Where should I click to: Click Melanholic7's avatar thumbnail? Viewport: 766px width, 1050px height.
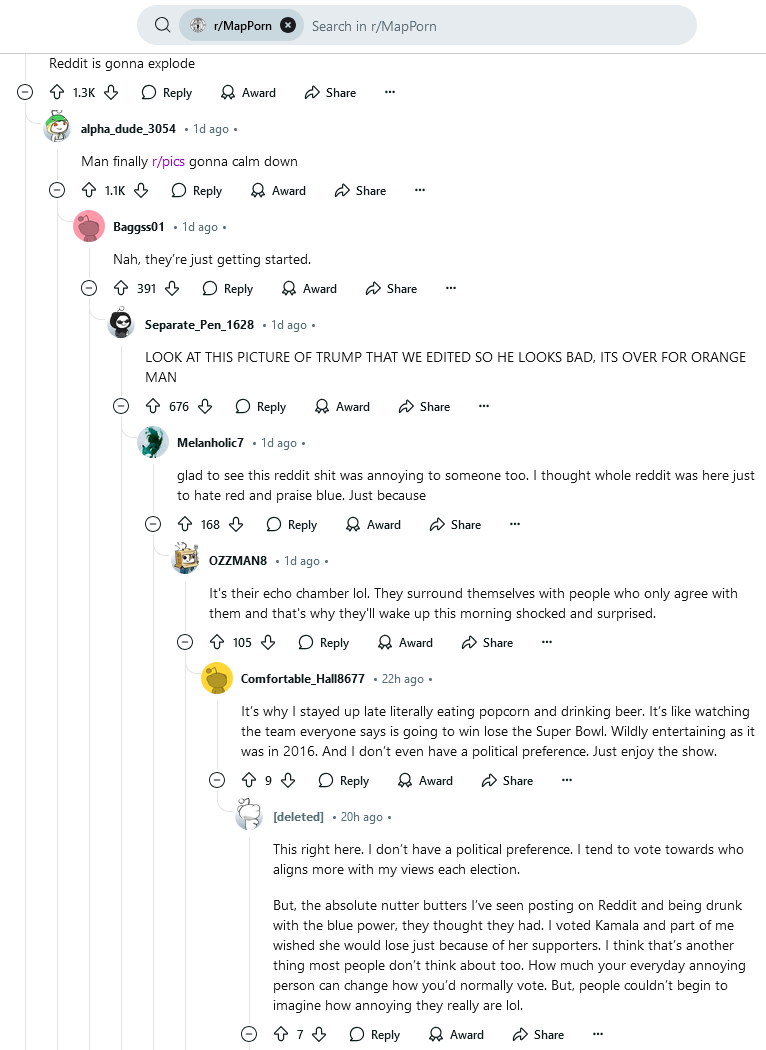coord(153,442)
